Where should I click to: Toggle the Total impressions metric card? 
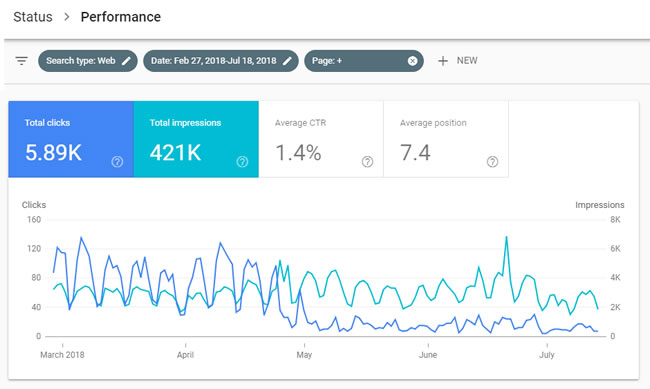[196, 139]
